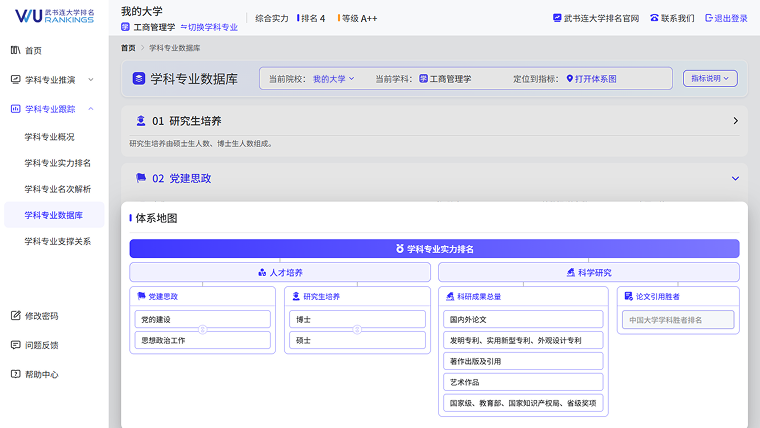This screenshot has width=760, height=428.
Task: Click the 学科专业实力排名 map header bar
Action: (x=434, y=249)
